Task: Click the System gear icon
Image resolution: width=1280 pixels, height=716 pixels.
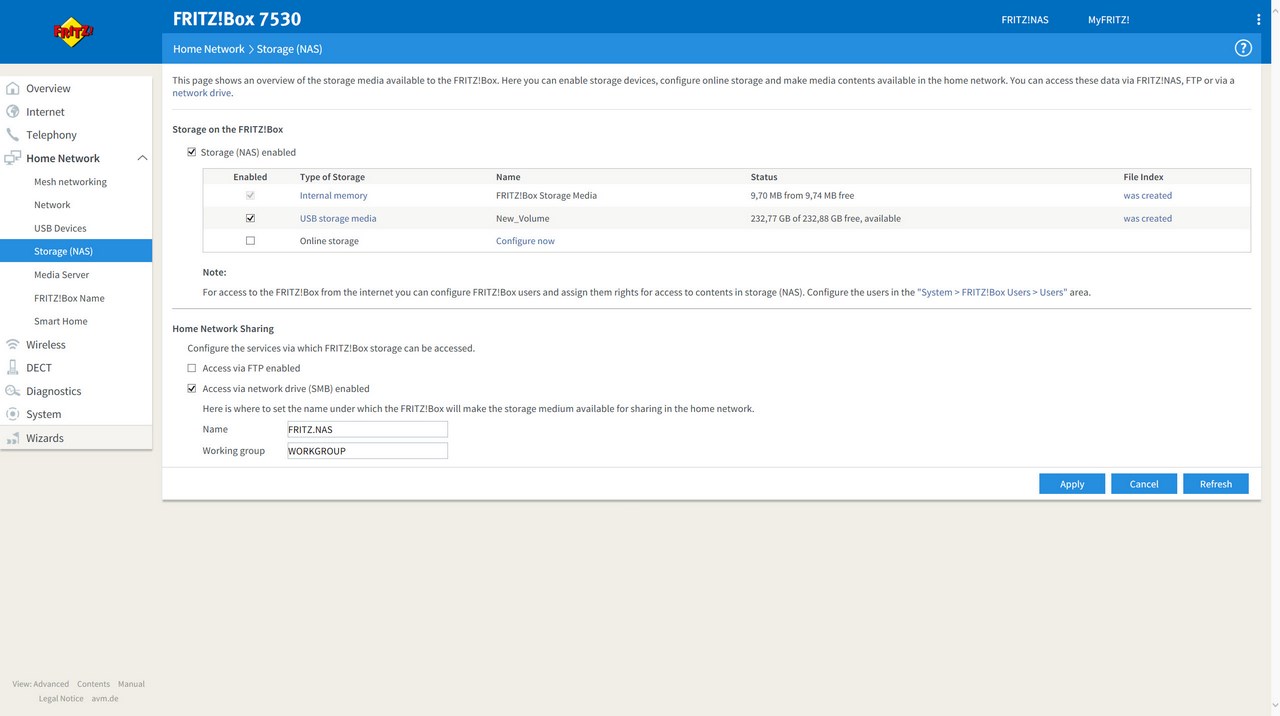Action: (x=13, y=414)
